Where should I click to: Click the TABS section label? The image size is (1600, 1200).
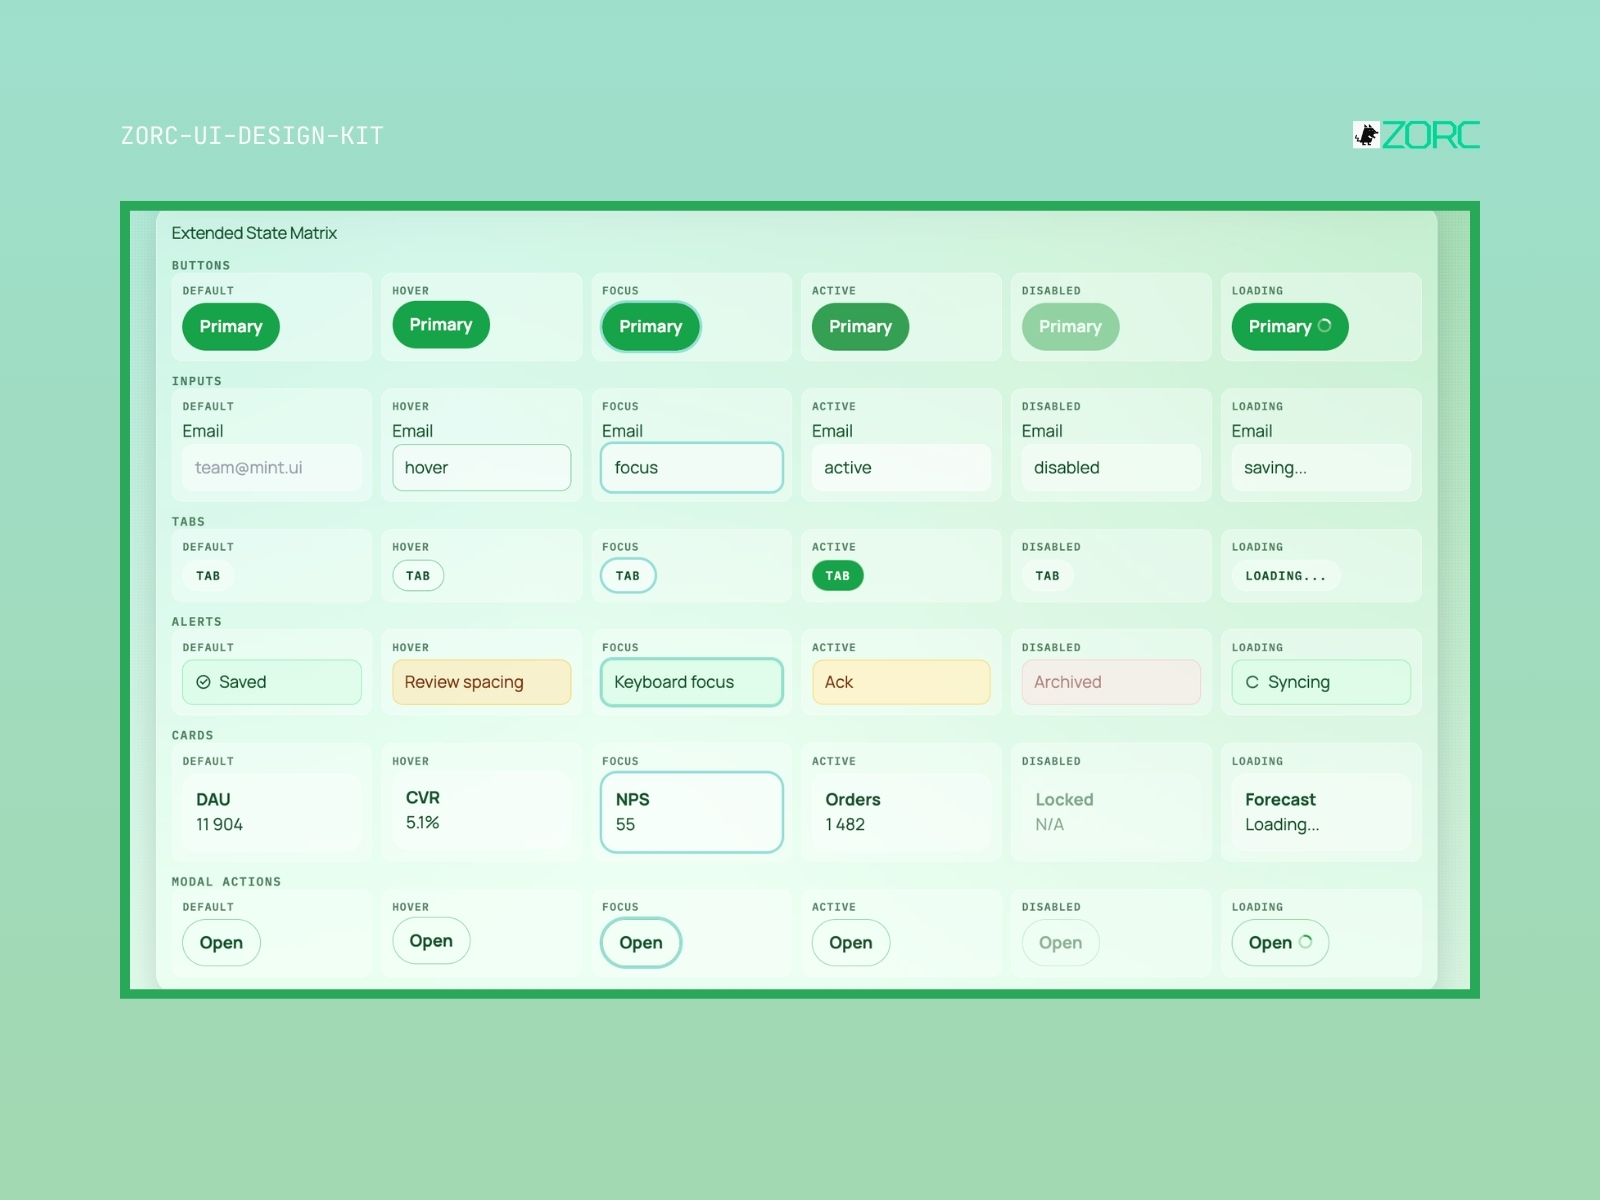tap(188, 522)
